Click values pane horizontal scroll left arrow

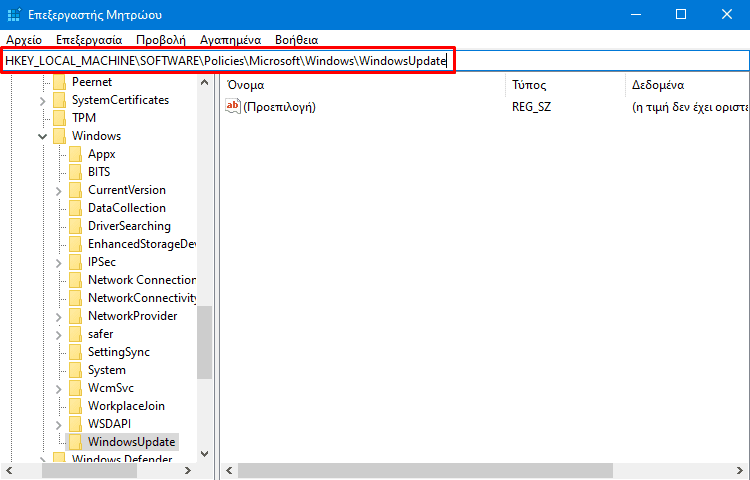tap(230, 471)
